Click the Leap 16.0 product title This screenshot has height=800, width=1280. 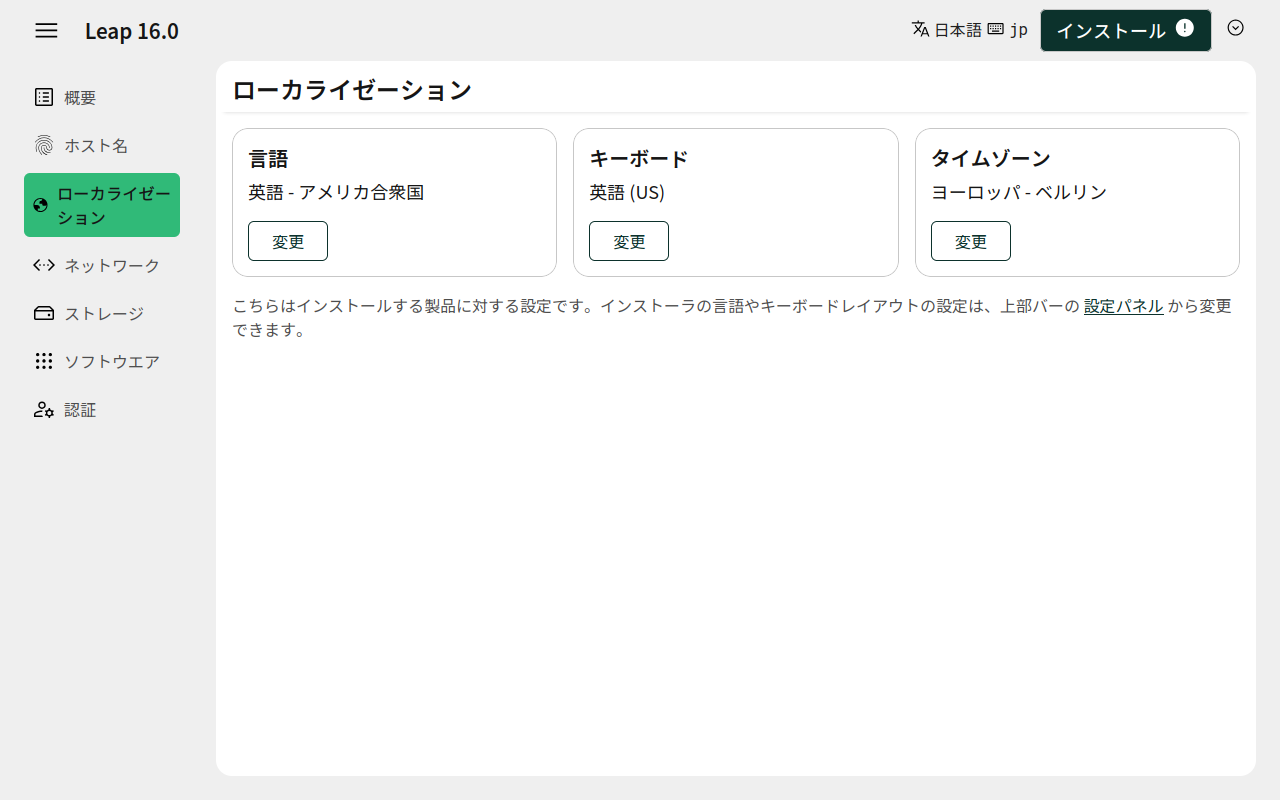tap(132, 31)
